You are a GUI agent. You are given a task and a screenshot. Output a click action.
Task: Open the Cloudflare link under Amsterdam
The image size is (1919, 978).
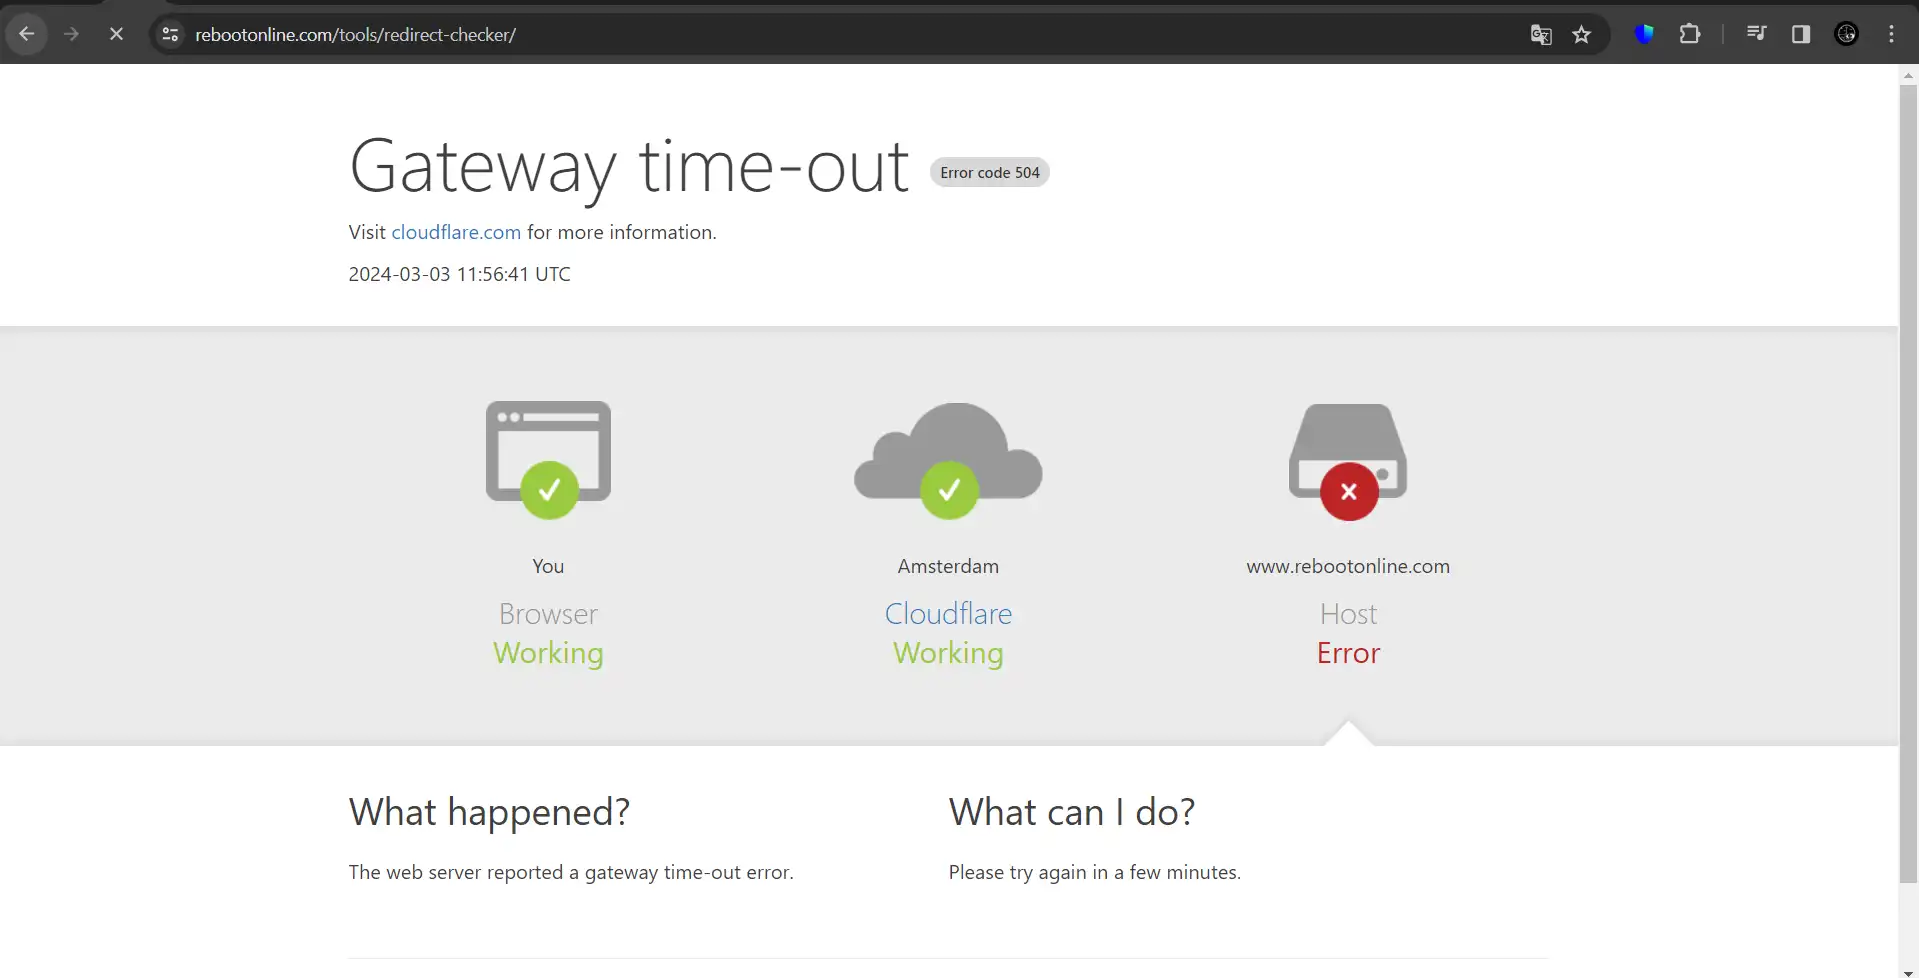click(x=948, y=613)
